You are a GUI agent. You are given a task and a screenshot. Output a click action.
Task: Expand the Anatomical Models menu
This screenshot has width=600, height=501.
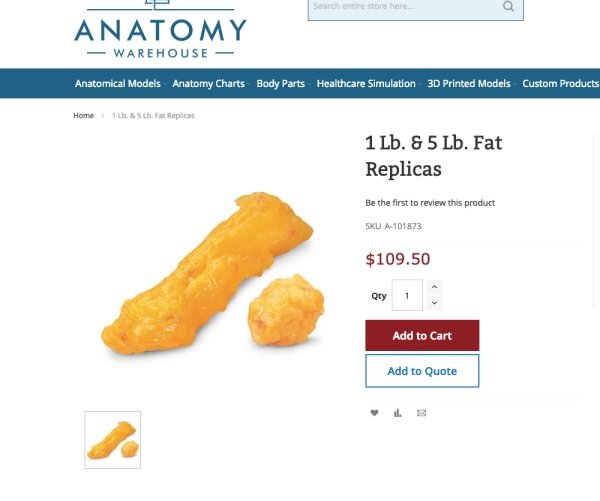(118, 83)
